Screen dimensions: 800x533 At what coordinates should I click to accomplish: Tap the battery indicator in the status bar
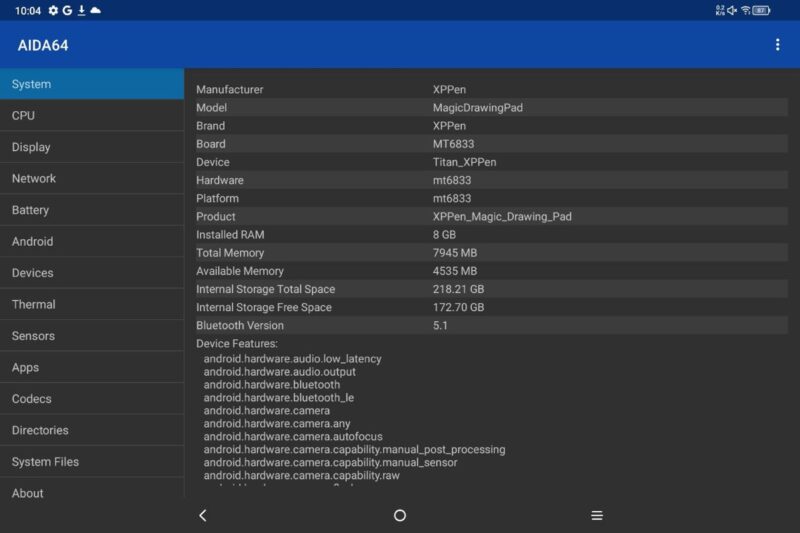click(x=762, y=10)
